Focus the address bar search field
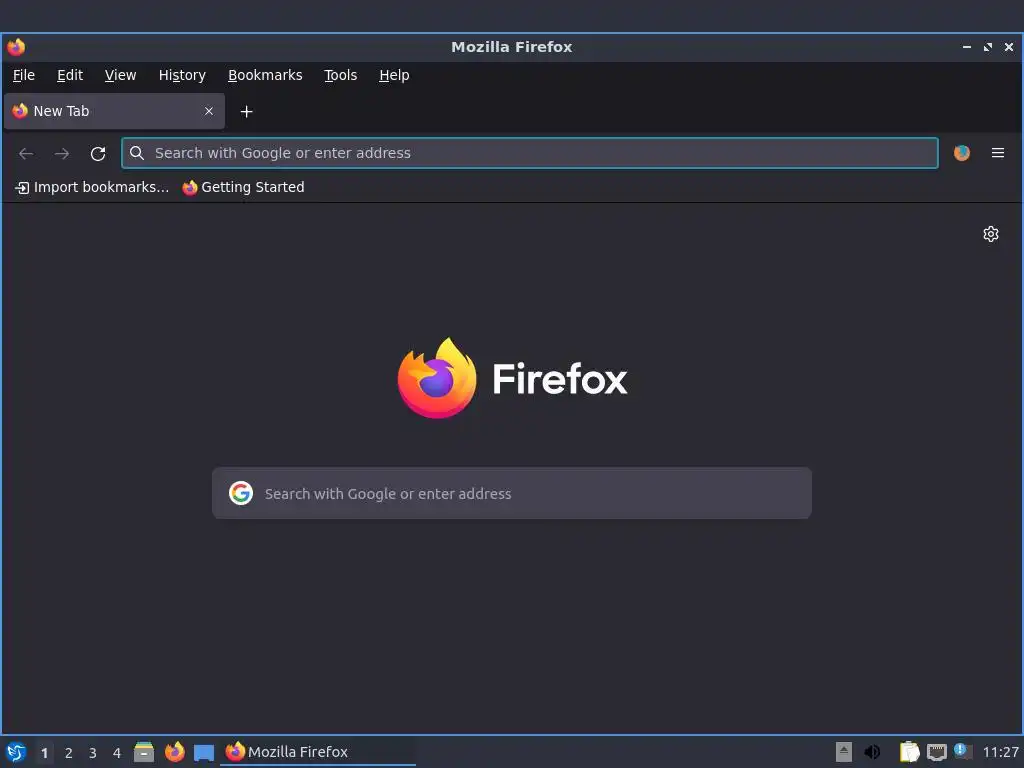Viewport: 1024px width, 768px height. pos(530,153)
